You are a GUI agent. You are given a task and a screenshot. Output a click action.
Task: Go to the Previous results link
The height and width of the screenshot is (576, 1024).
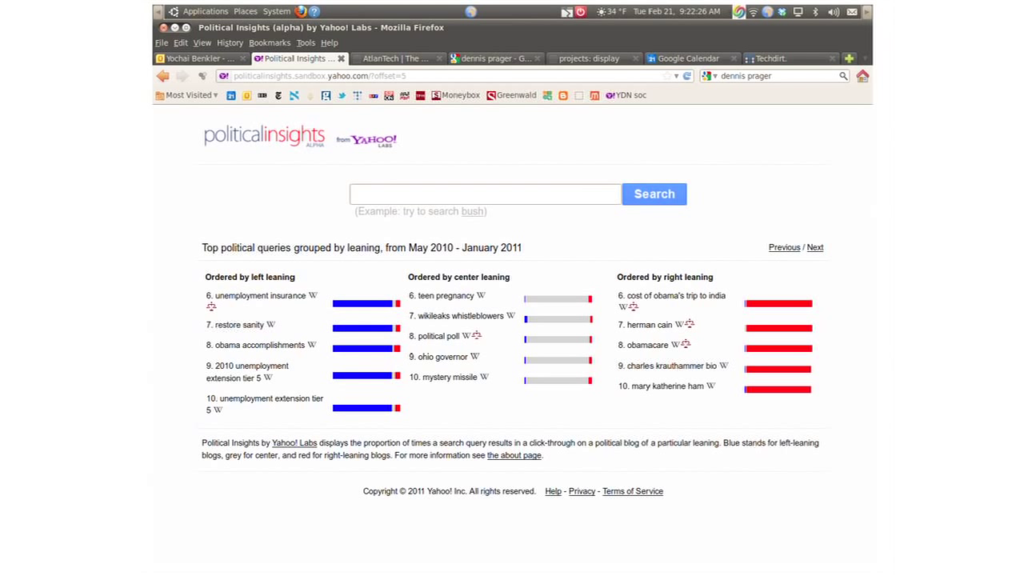pyautogui.click(x=784, y=248)
